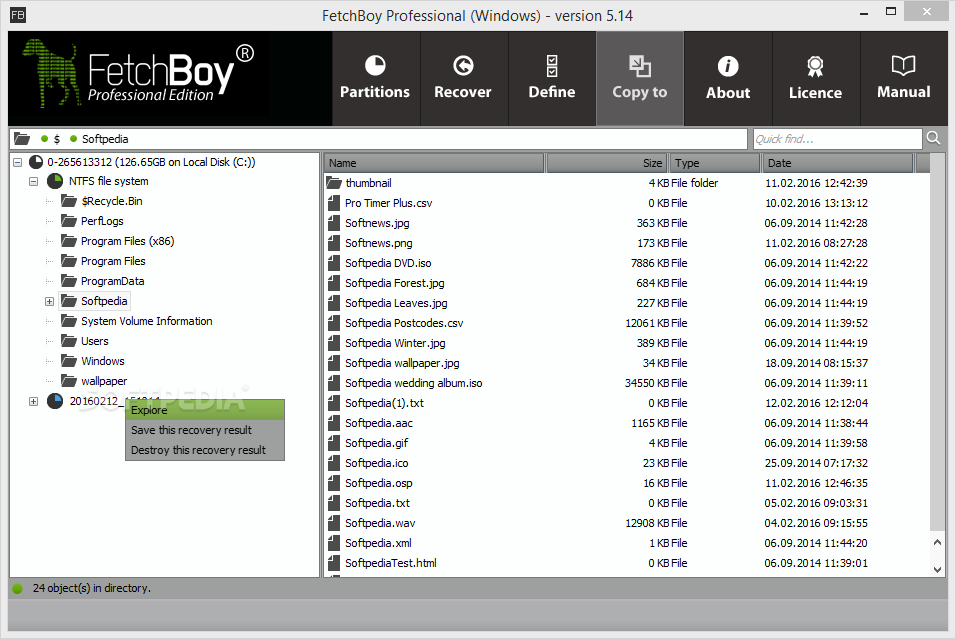Sort by the Type column header
Image resolution: width=956 pixels, height=639 pixels.
(715, 163)
